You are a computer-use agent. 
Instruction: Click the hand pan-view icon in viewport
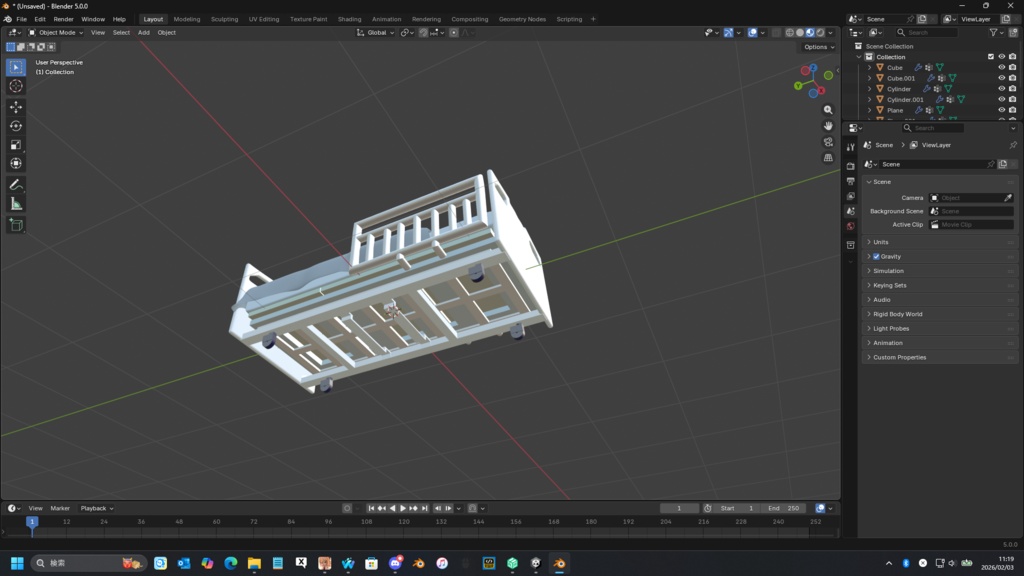pos(828,126)
